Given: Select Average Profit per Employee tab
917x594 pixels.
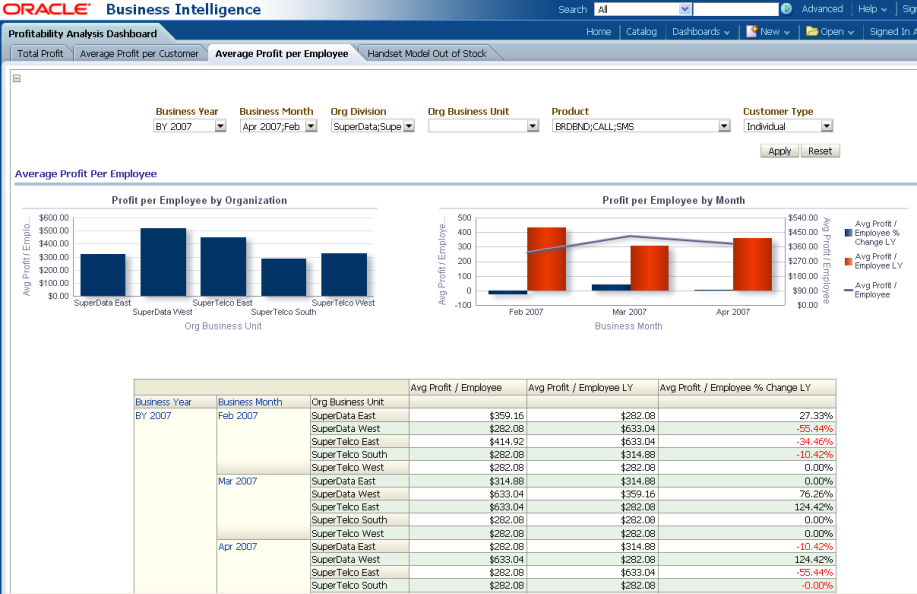Looking at the screenshot, I should [281, 53].
